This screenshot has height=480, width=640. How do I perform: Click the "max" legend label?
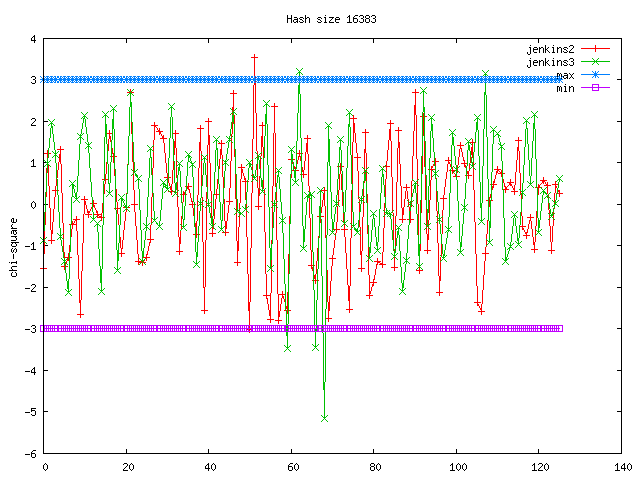point(565,75)
